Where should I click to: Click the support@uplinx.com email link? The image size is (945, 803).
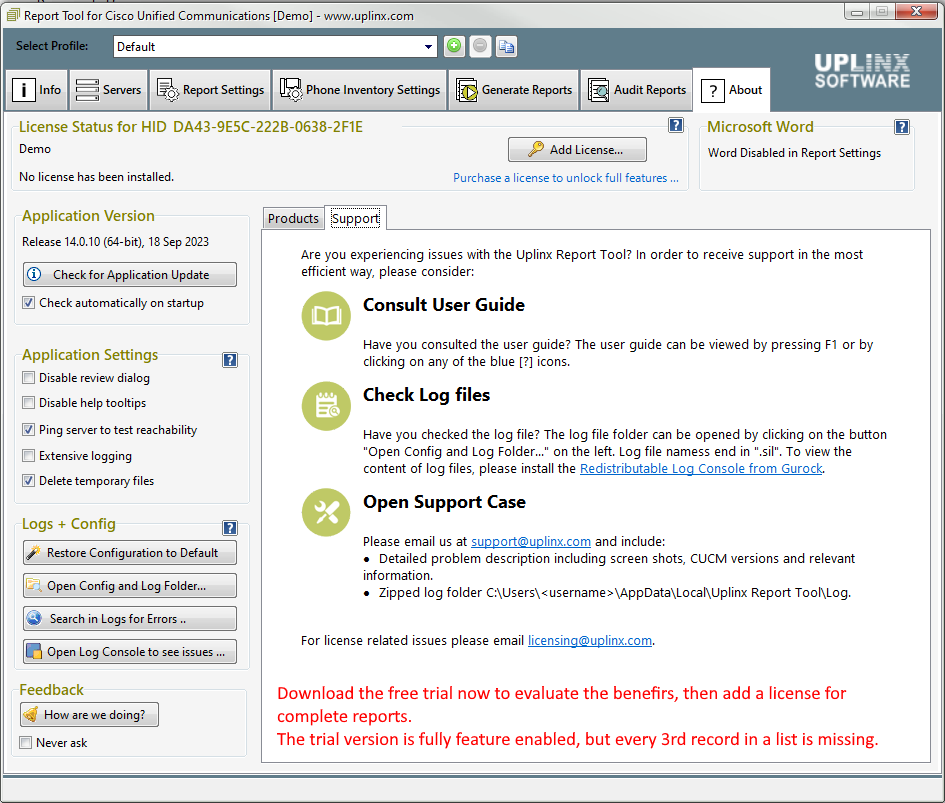click(530, 541)
